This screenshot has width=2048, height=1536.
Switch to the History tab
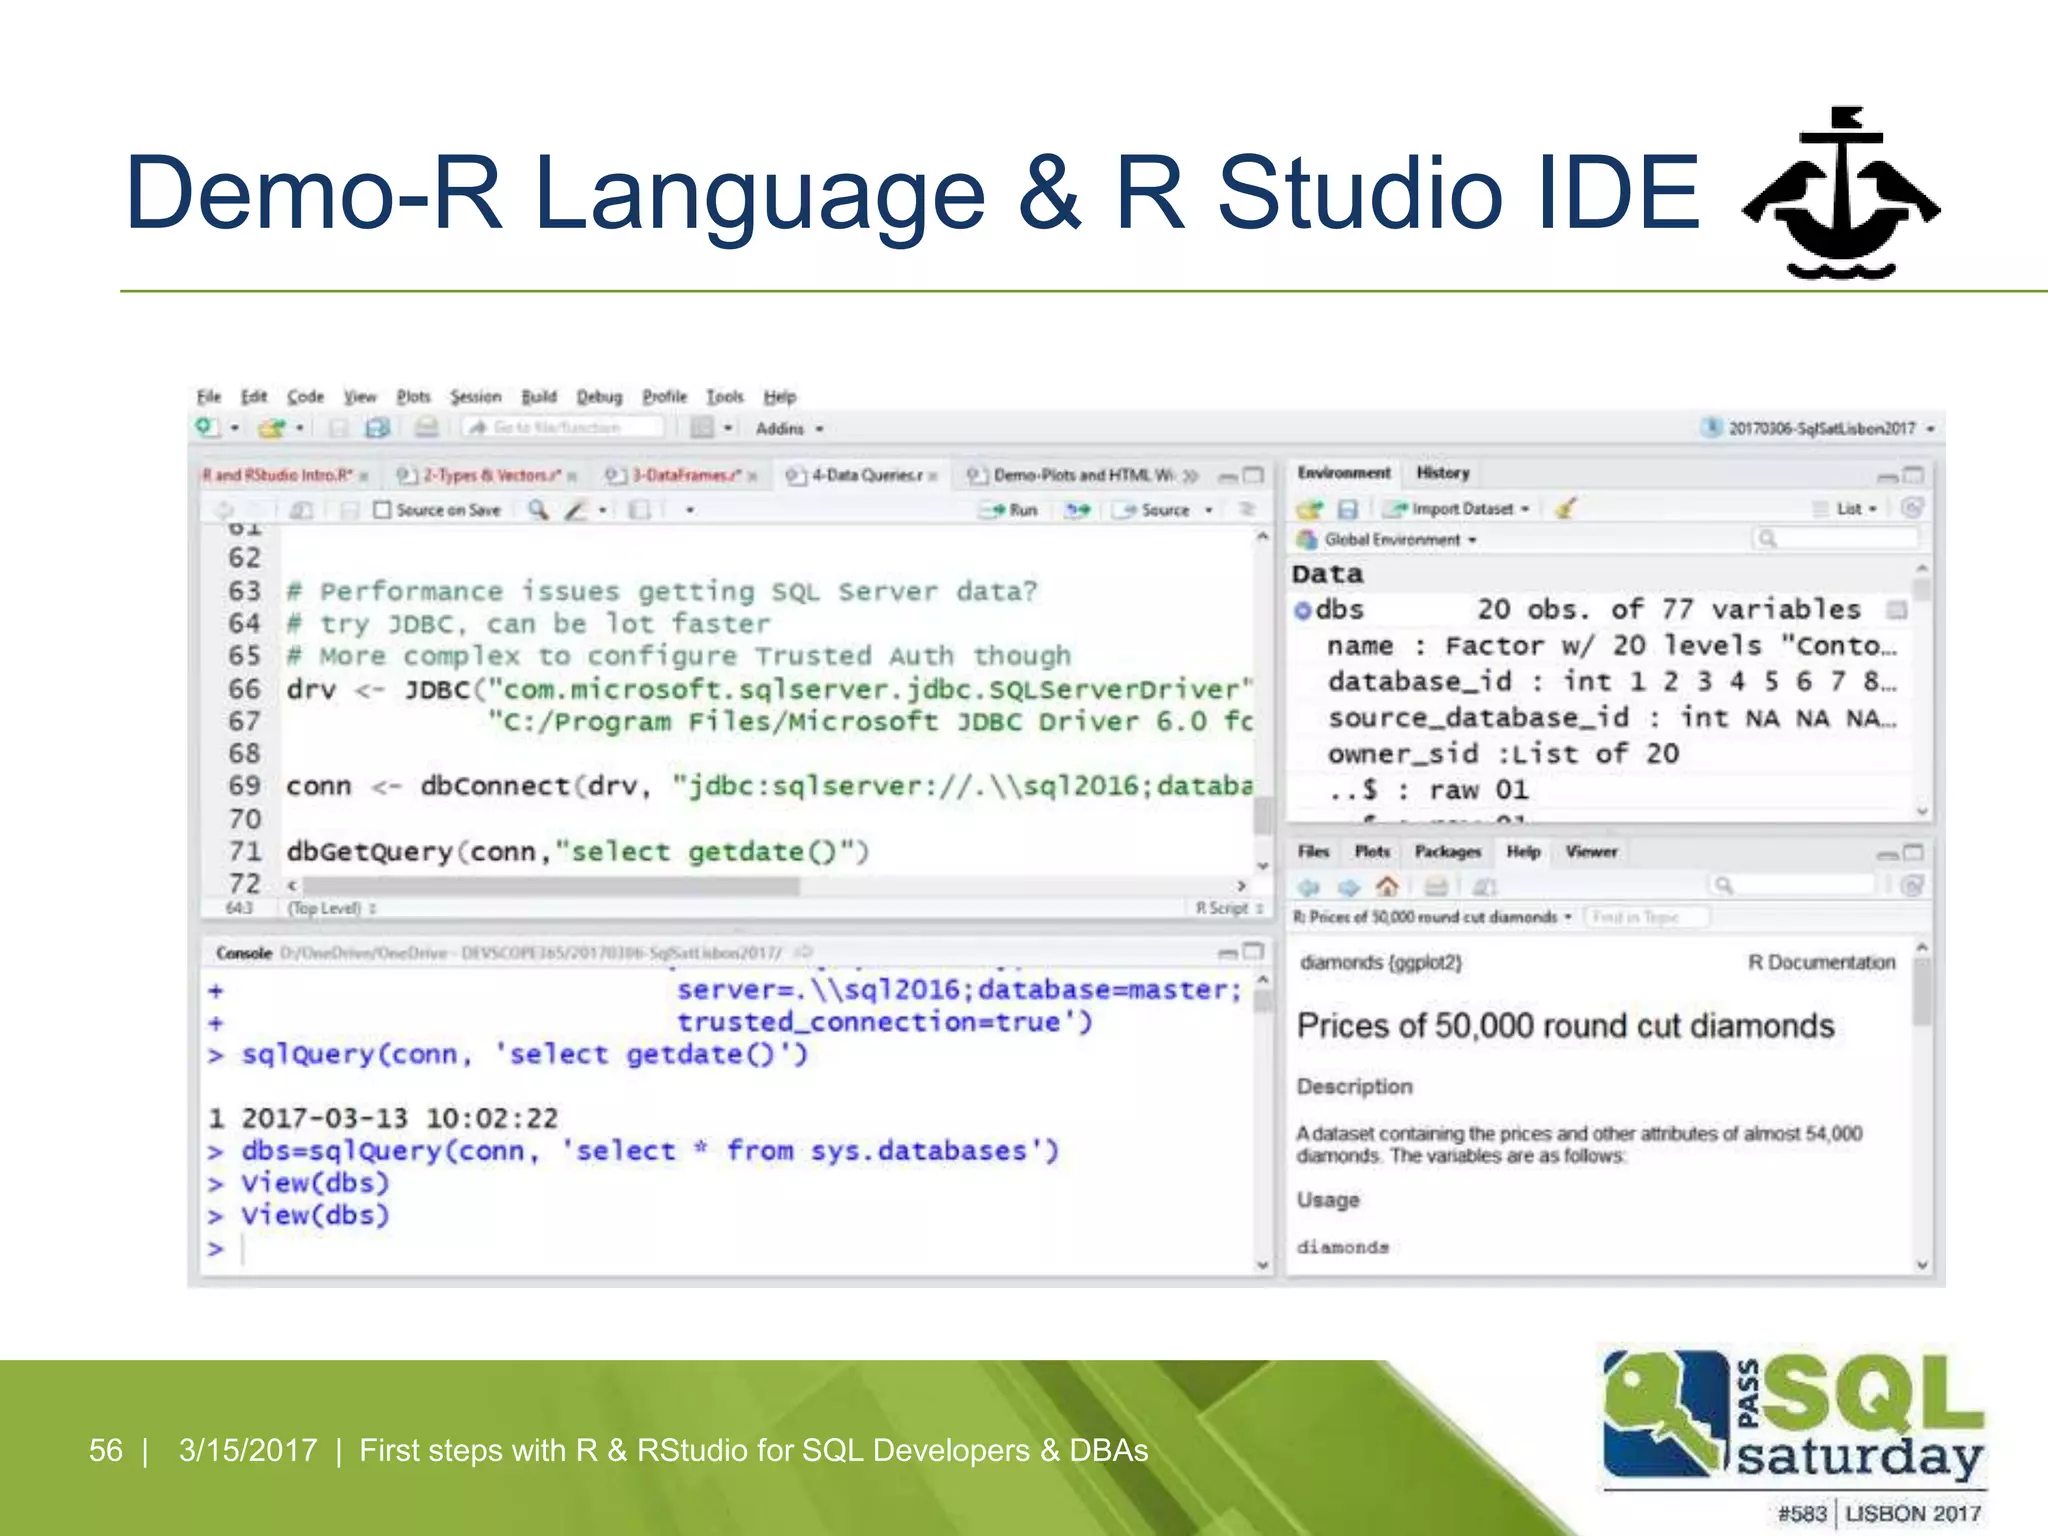point(1443,472)
